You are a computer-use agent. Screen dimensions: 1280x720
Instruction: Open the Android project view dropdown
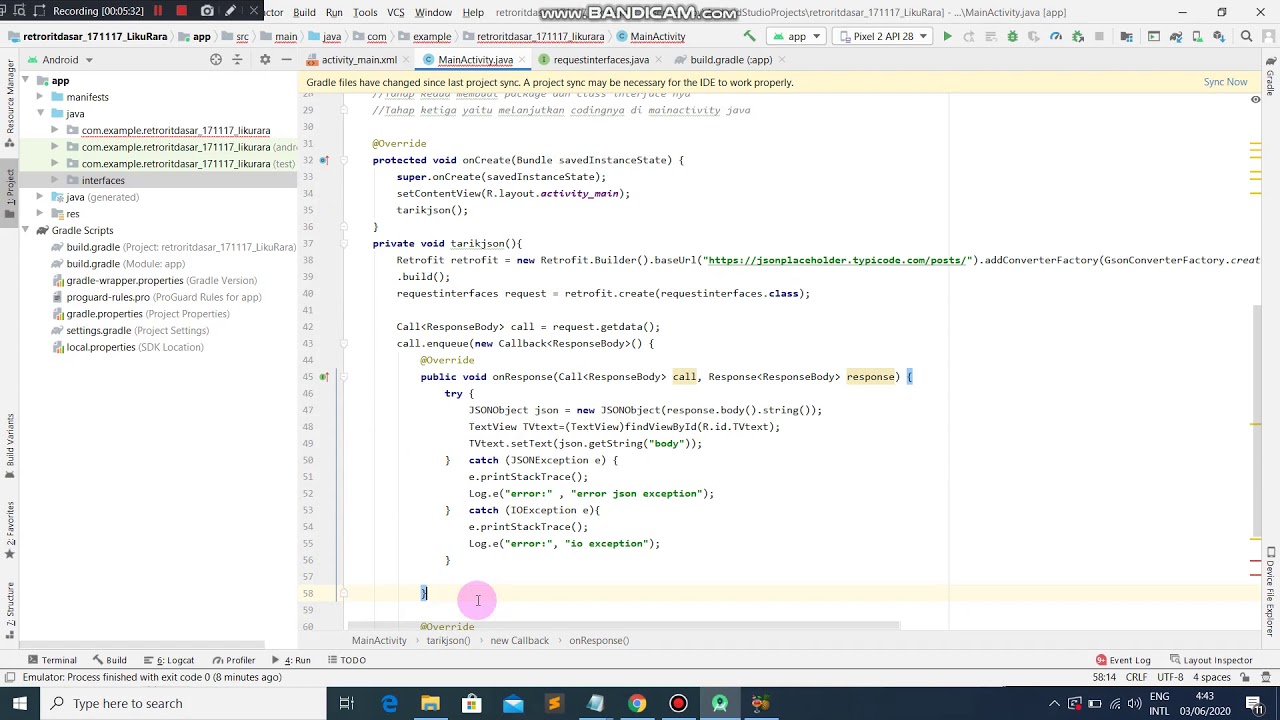pos(60,59)
